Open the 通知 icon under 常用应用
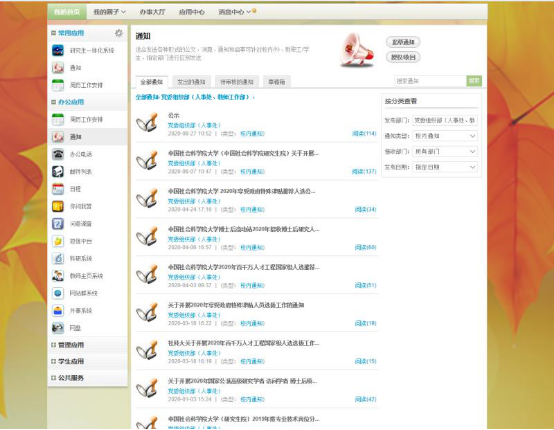The width and height of the screenshot is (554, 430). pos(58,67)
